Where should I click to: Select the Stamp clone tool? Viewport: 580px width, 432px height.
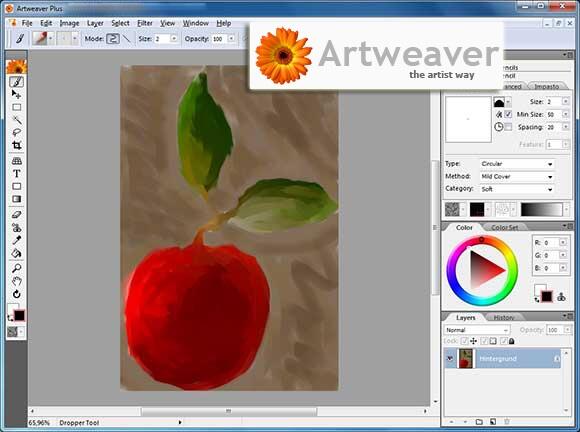click(16, 227)
